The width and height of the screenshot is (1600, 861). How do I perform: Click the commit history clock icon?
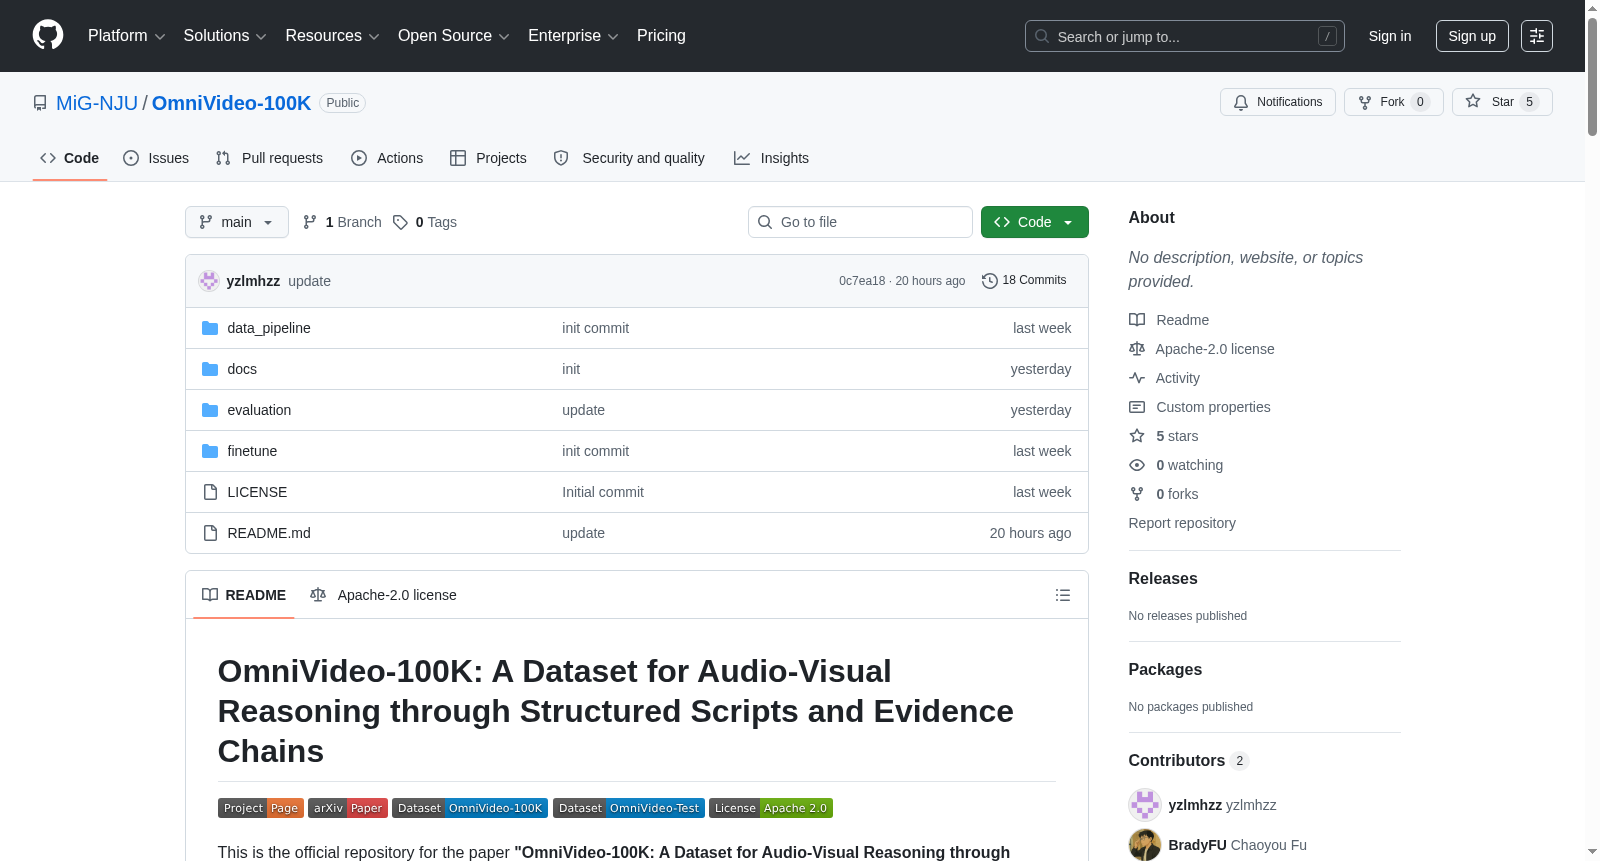point(990,281)
